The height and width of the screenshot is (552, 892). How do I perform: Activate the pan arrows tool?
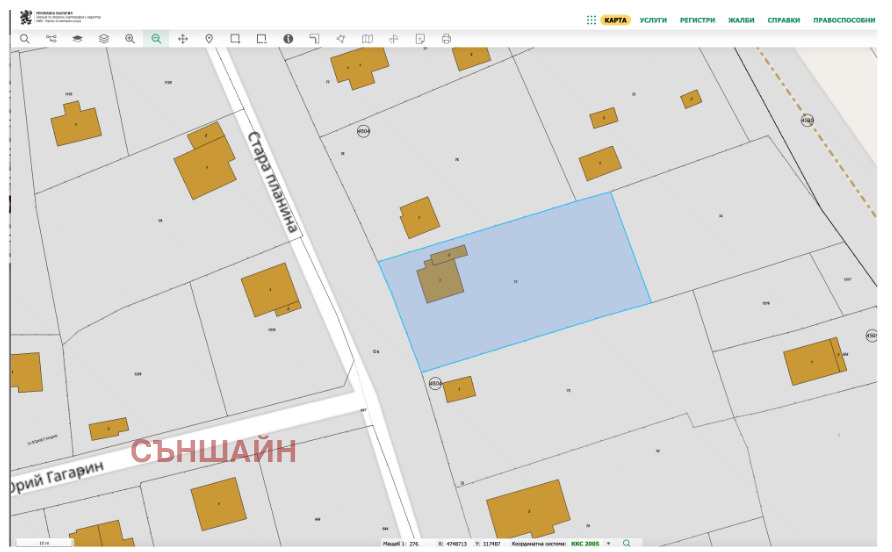(x=183, y=39)
